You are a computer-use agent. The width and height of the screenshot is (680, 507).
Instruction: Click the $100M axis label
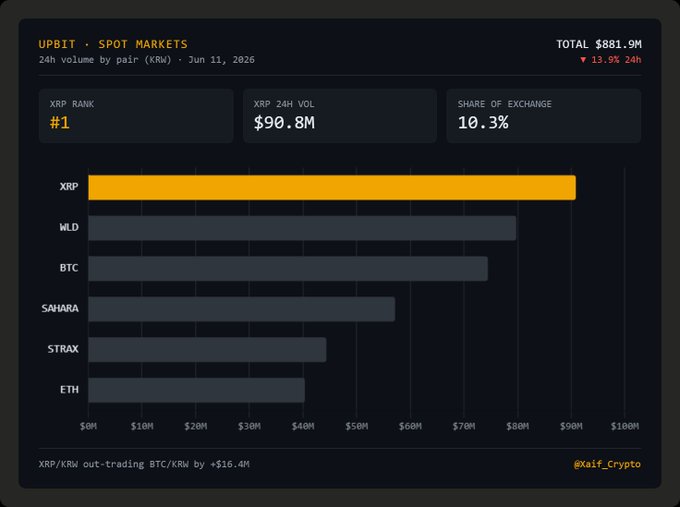coord(624,426)
